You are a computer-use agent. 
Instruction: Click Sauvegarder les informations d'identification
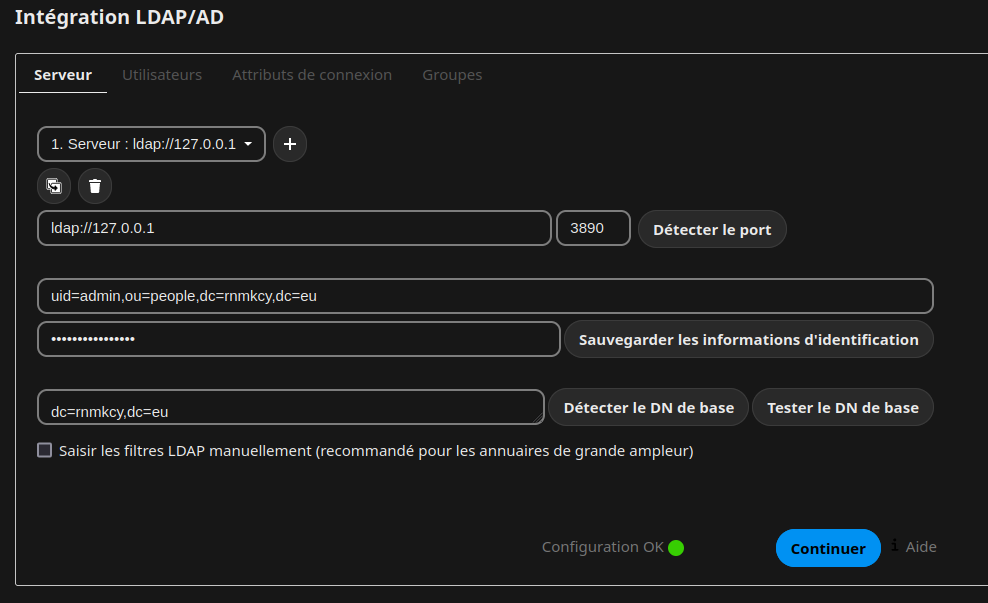point(748,339)
